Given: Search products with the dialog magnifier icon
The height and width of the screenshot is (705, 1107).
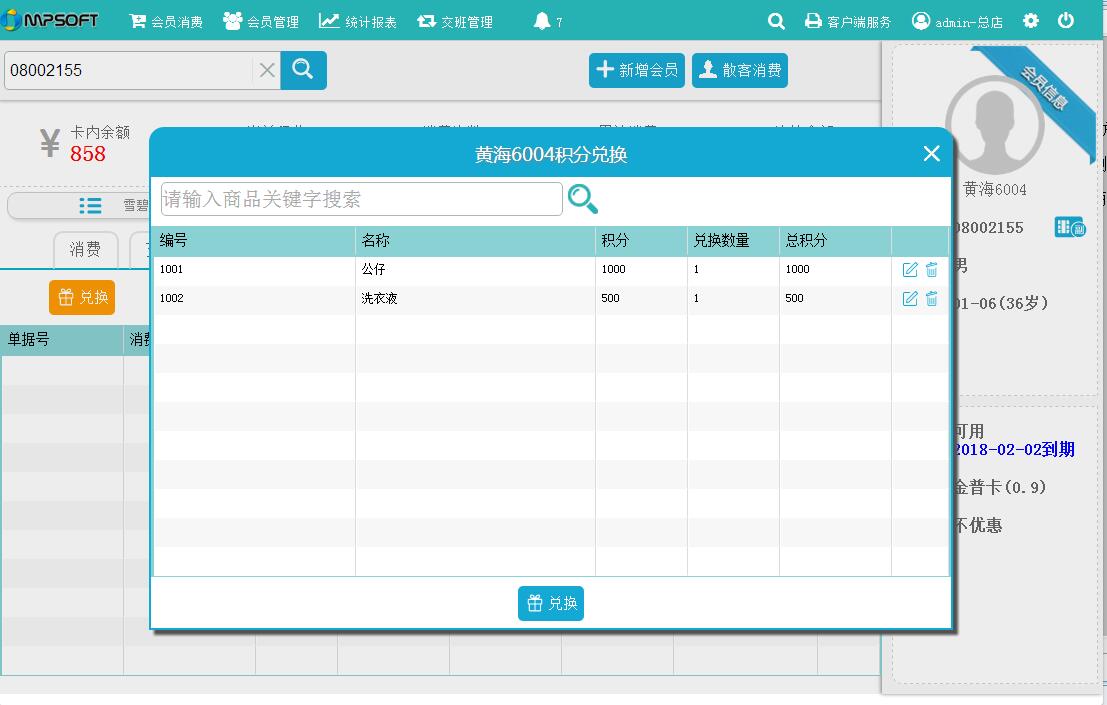Looking at the screenshot, I should click(x=583, y=200).
